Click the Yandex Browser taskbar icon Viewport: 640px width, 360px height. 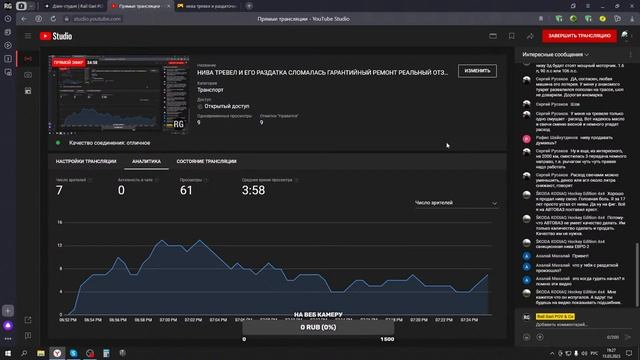click(x=57, y=353)
